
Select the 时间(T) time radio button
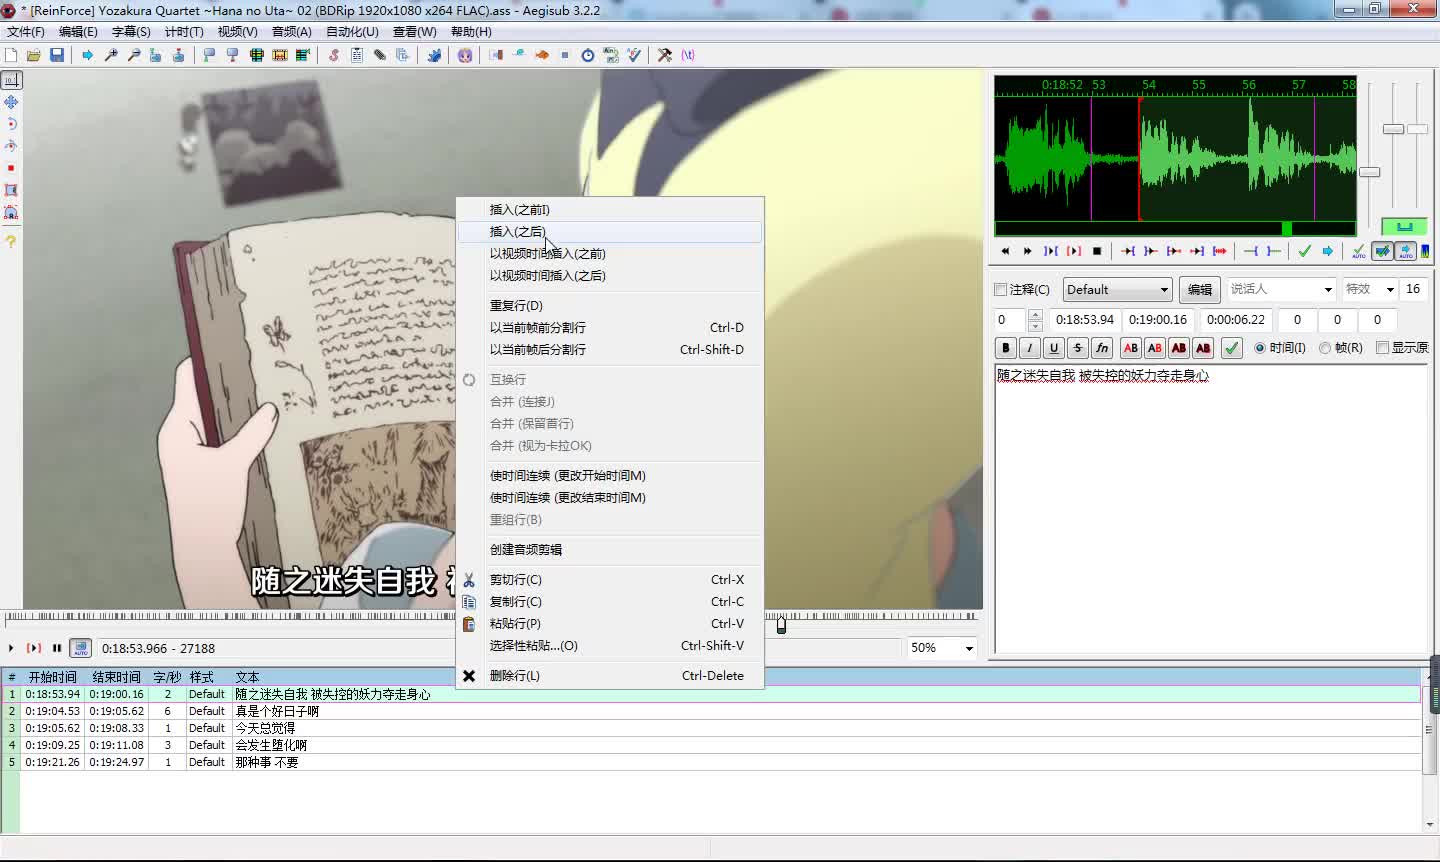click(x=1260, y=348)
